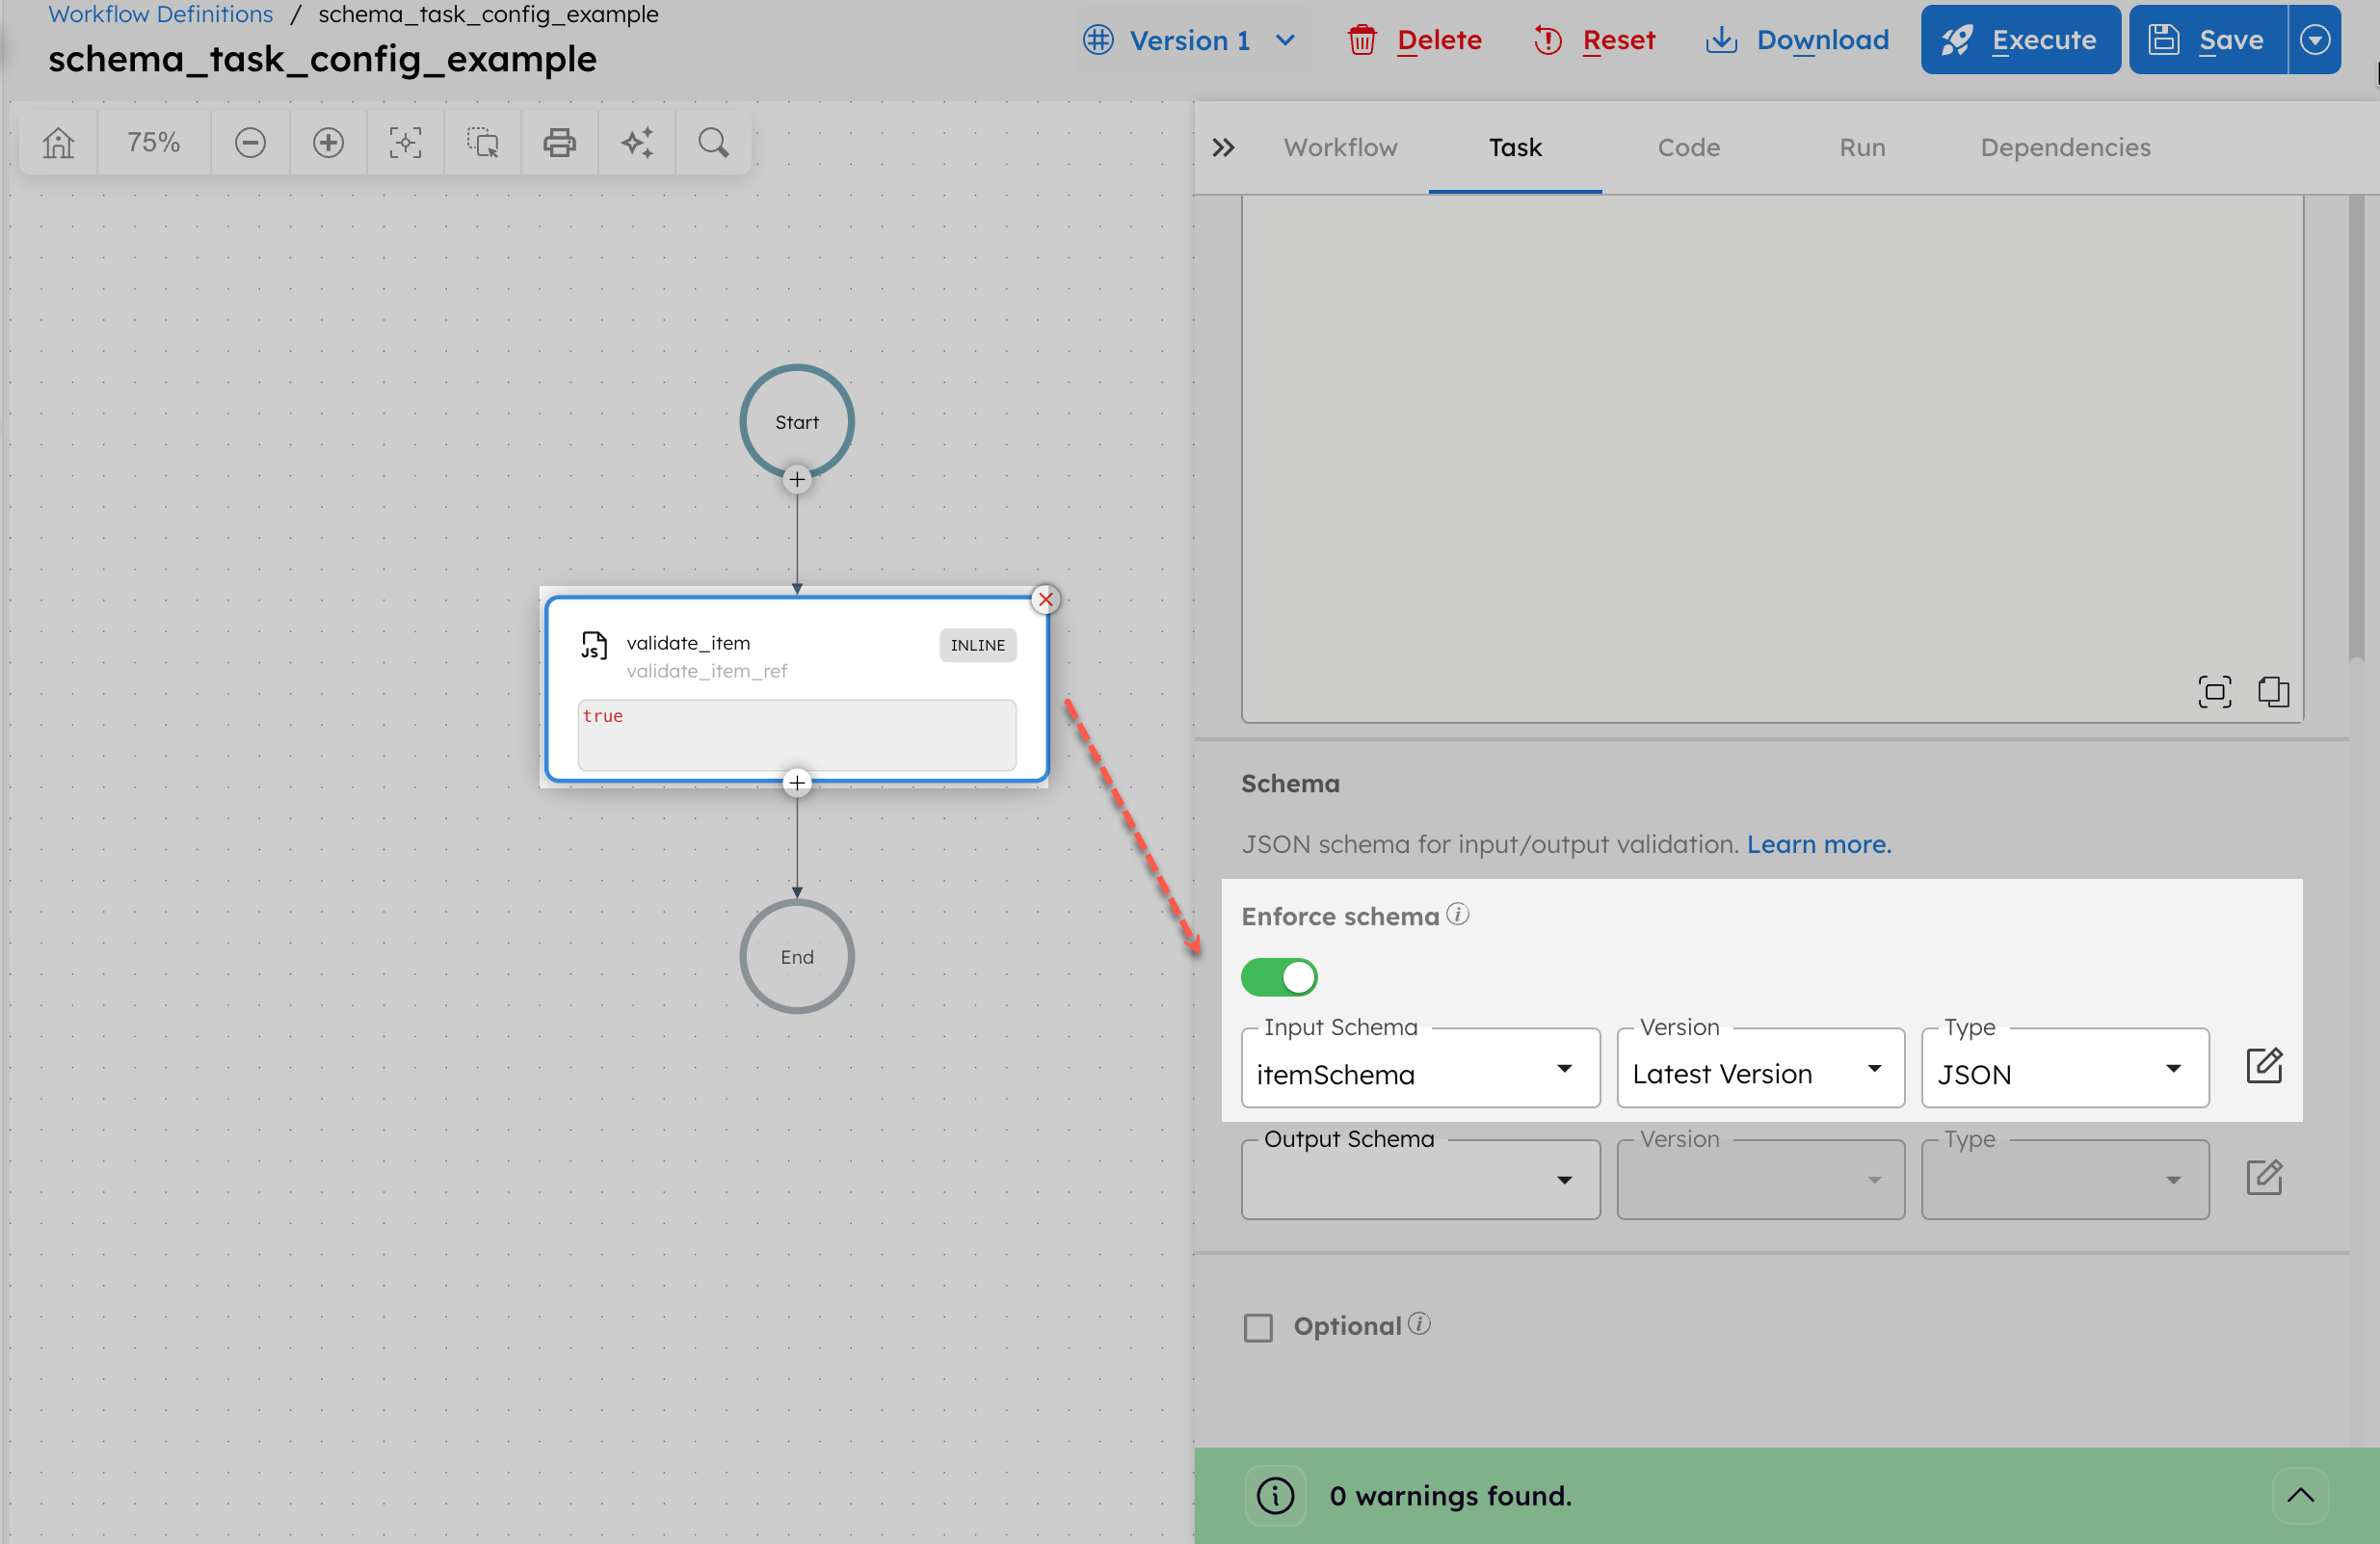The image size is (2380, 1544).
Task: Click the search icon in the canvas toolbar
Action: pos(713,142)
